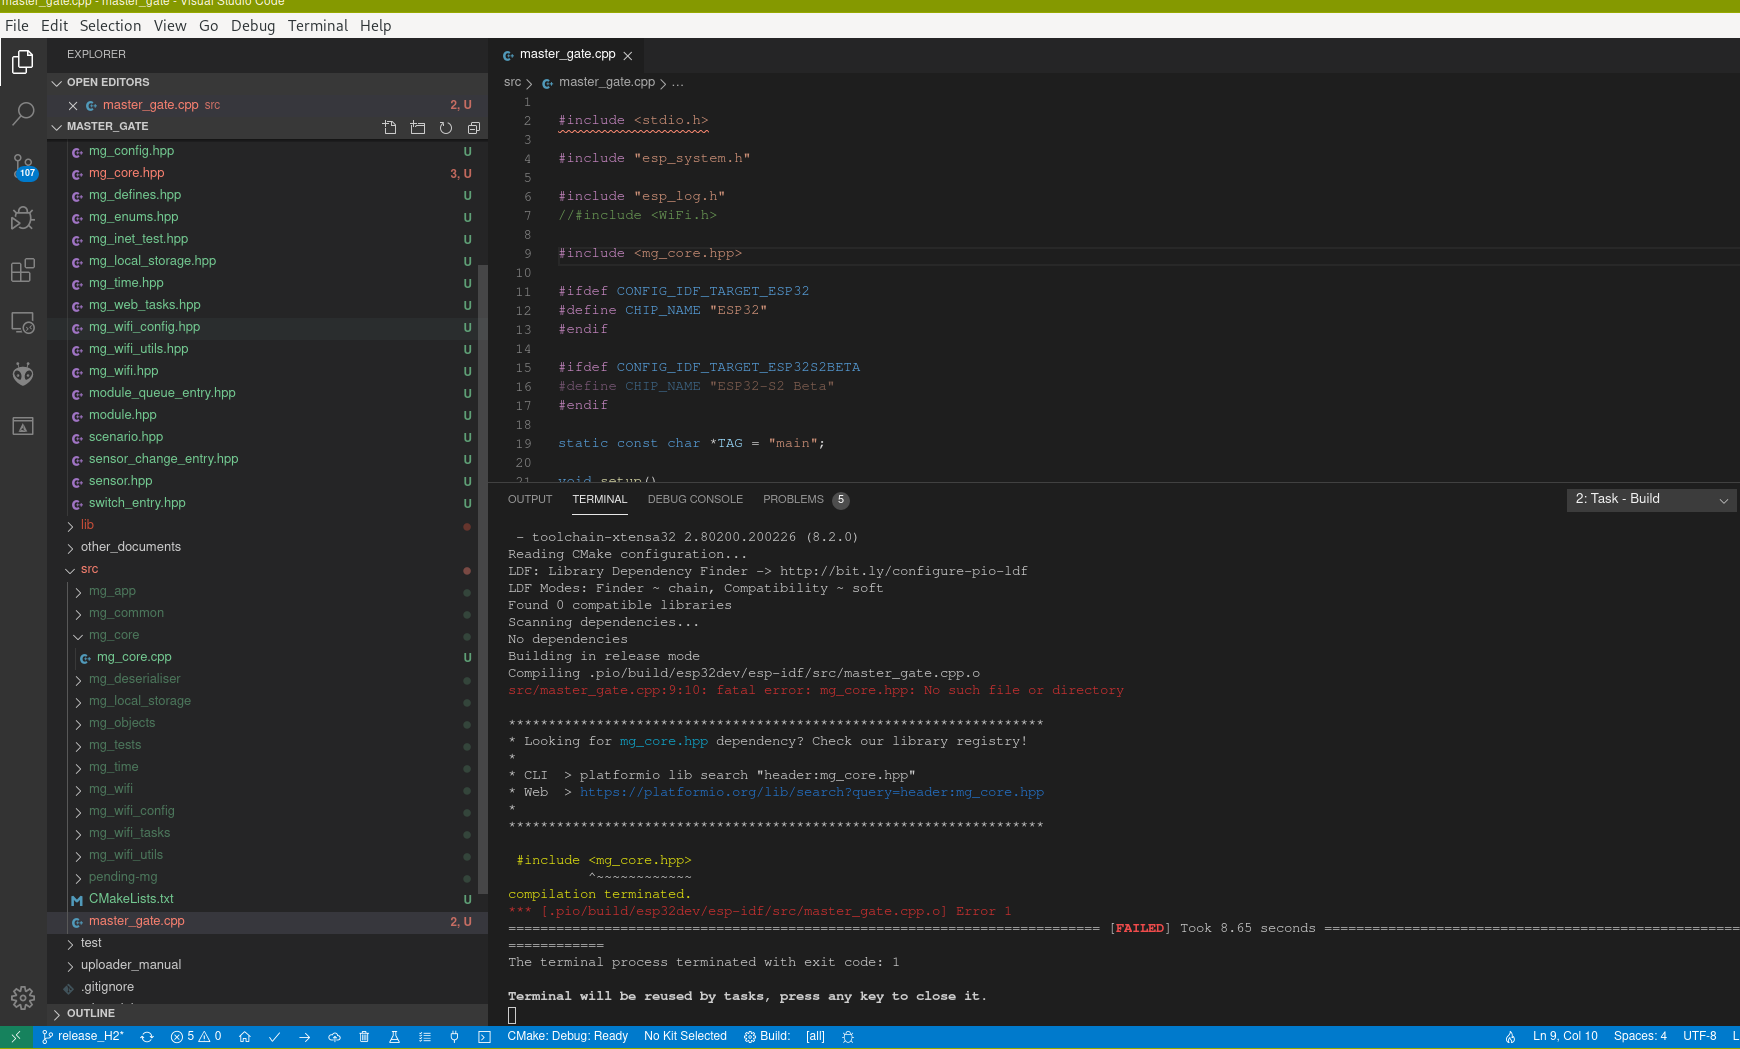
Task: Start PlatformIO Upload via arrow icon
Action: click(x=305, y=1036)
